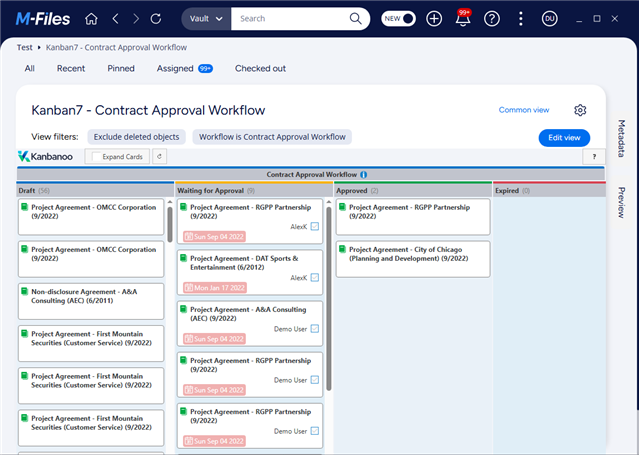The image size is (639, 455).
Task: Click Draft column scroll up arrow
Action: pyautogui.click(x=170, y=202)
